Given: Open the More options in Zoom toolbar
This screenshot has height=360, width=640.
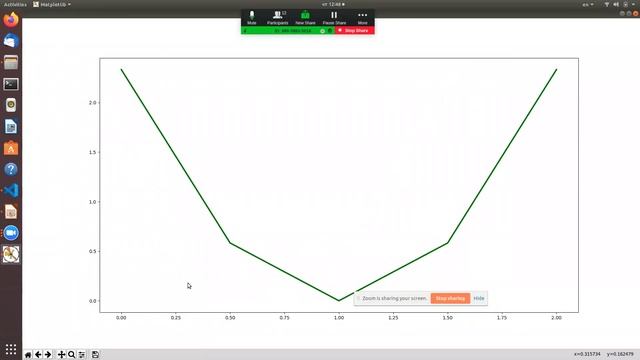Looking at the screenshot, I should point(362,18).
